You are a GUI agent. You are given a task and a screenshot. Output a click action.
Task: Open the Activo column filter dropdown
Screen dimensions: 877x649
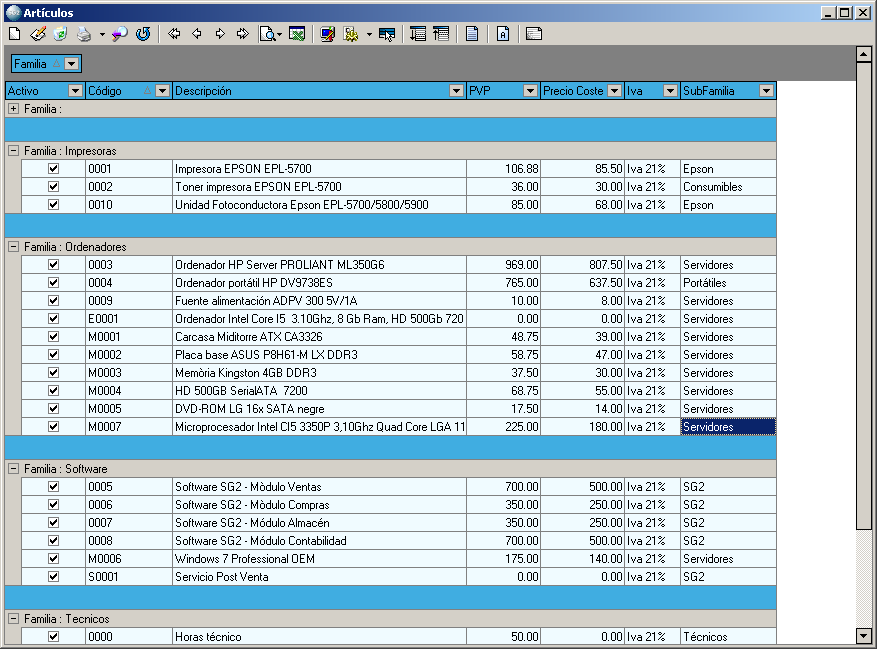coord(76,91)
